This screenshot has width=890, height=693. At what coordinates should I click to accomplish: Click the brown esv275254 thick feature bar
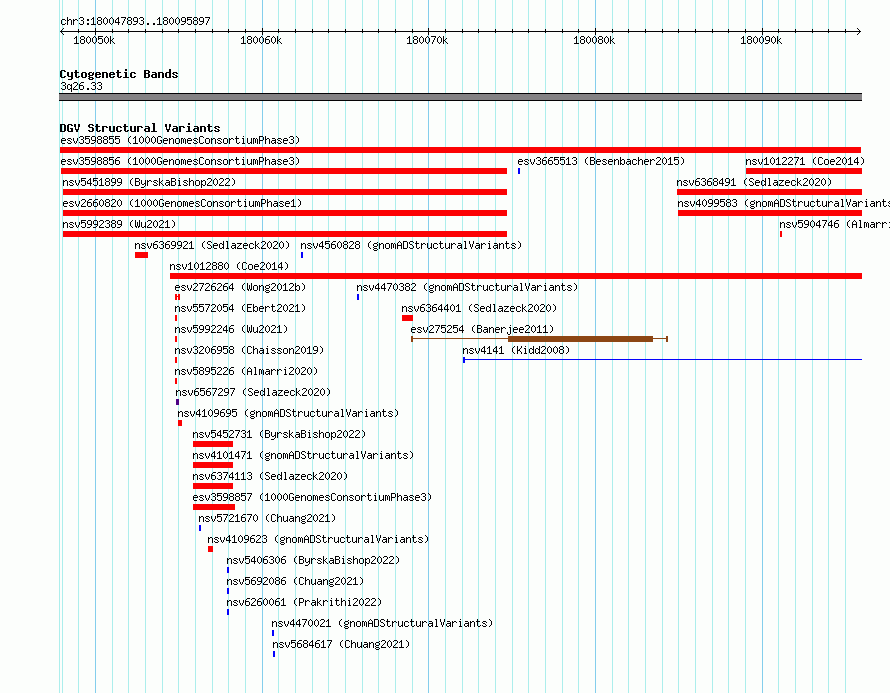(x=580, y=339)
